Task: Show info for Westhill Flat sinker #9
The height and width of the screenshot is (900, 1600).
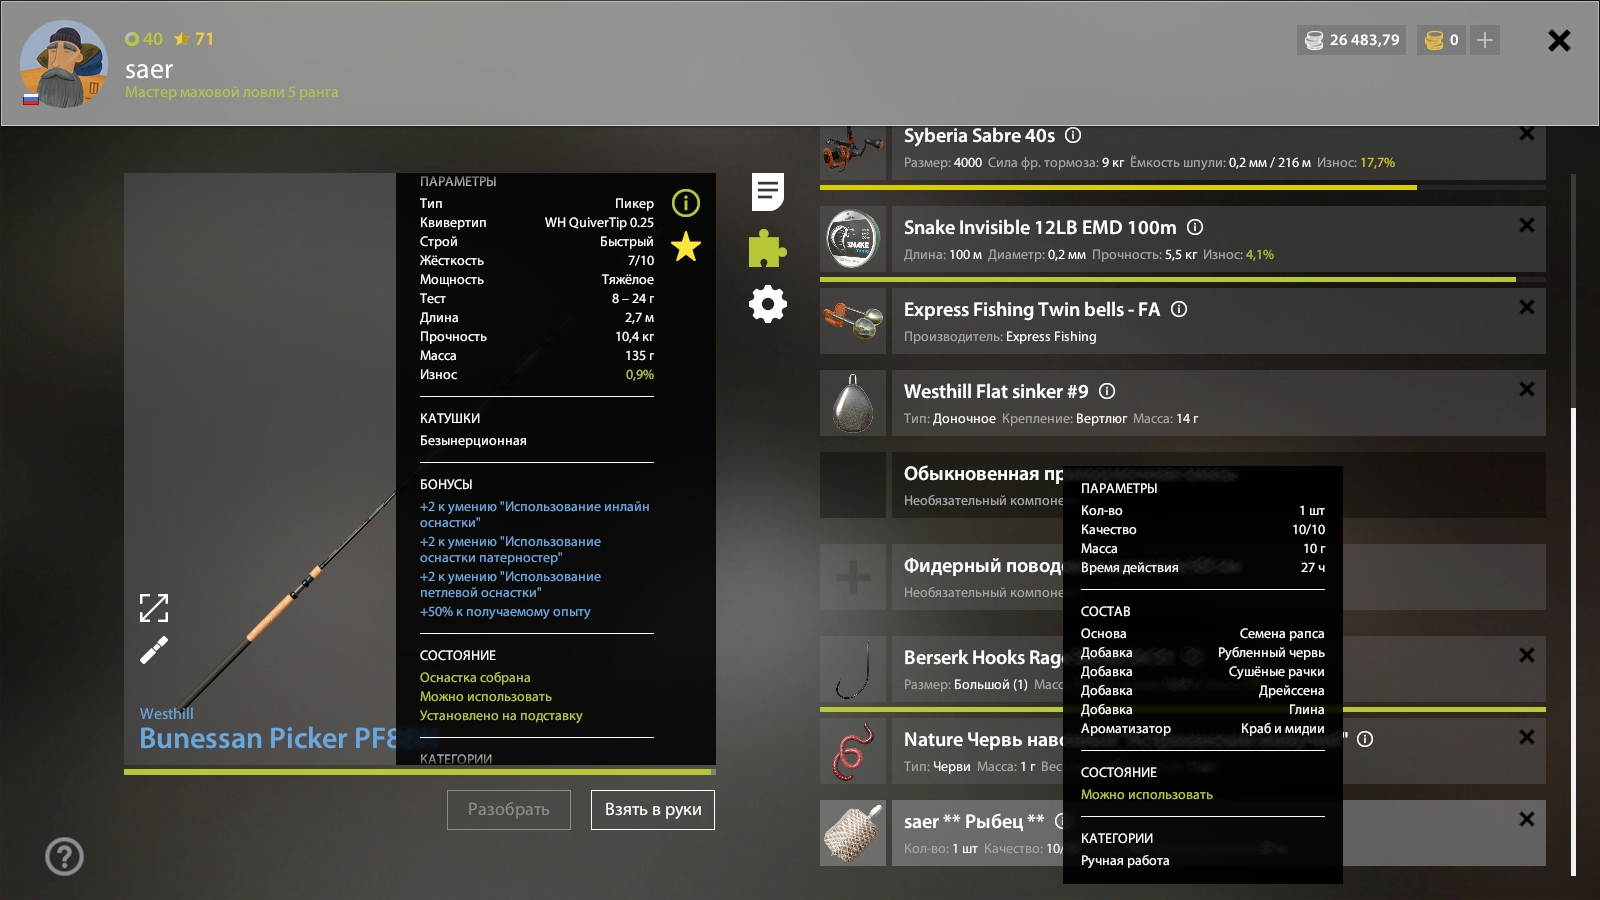Action: point(1107,392)
